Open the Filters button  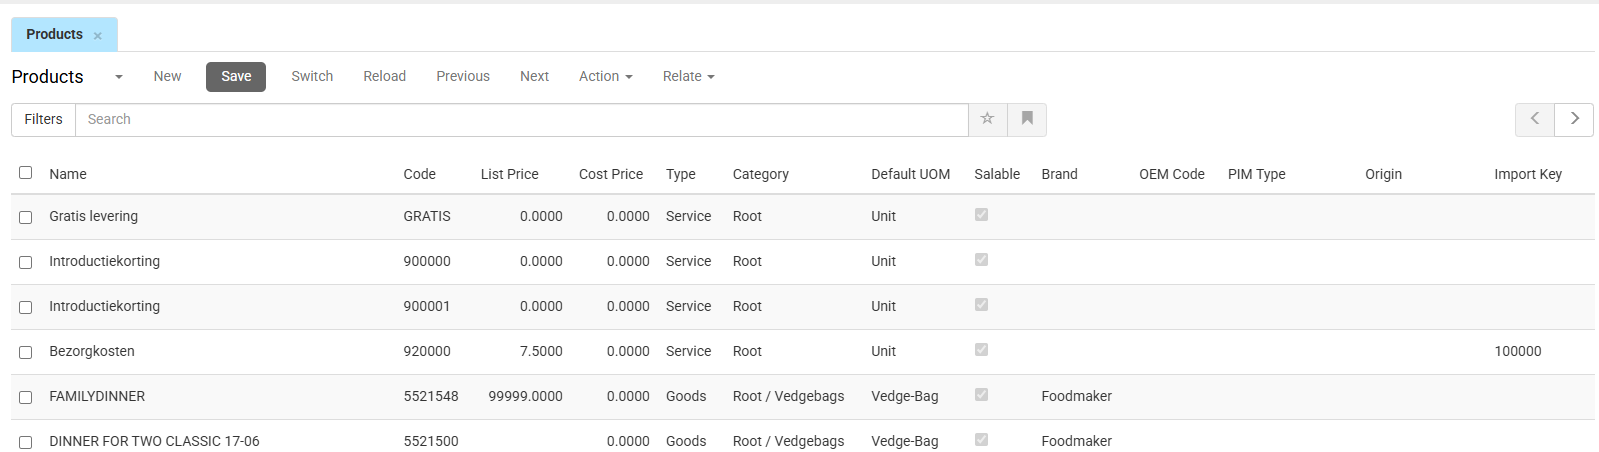click(x=43, y=119)
